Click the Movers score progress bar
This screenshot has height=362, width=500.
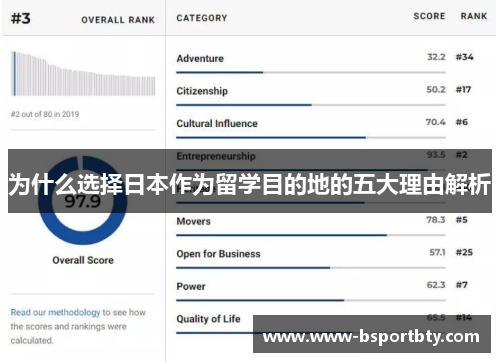[x=311, y=235]
